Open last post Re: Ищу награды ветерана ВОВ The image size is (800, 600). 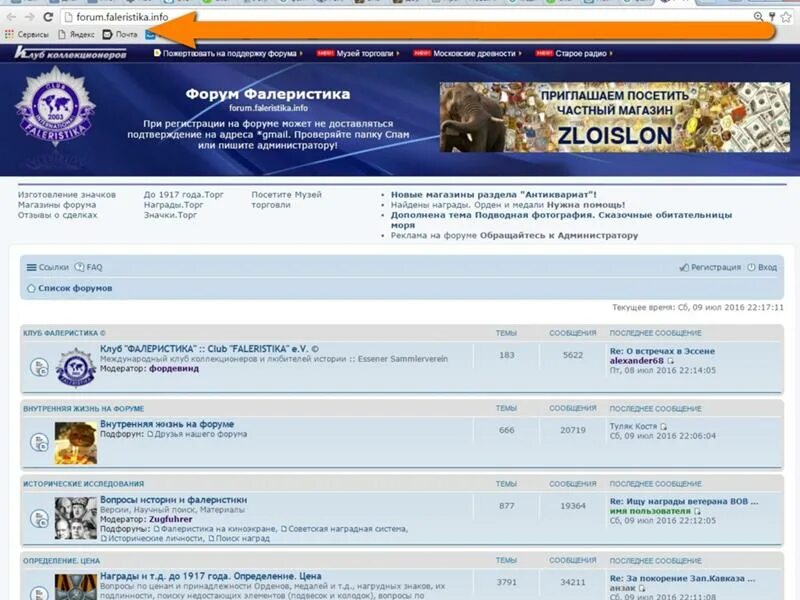[x=684, y=502]
